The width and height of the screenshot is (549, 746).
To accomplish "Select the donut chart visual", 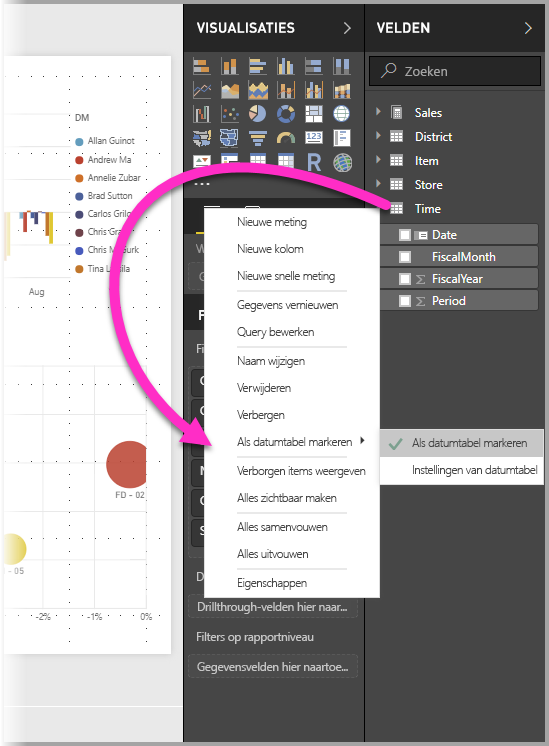I will click(285, 114).
